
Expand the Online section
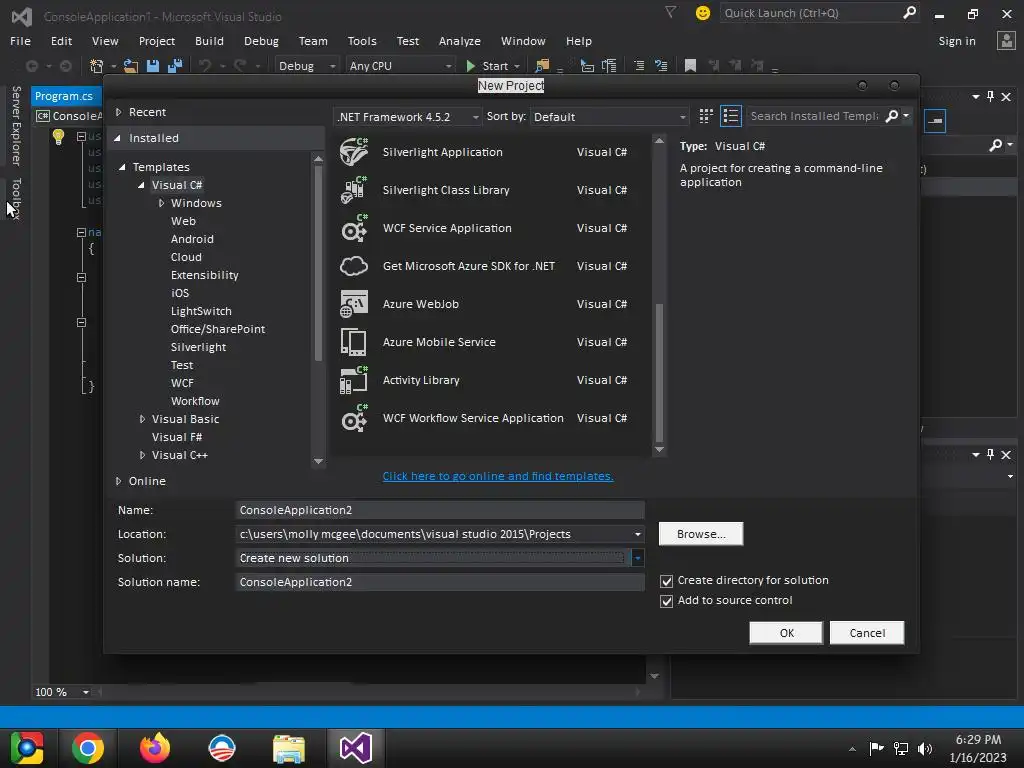[x=118, y=481]
